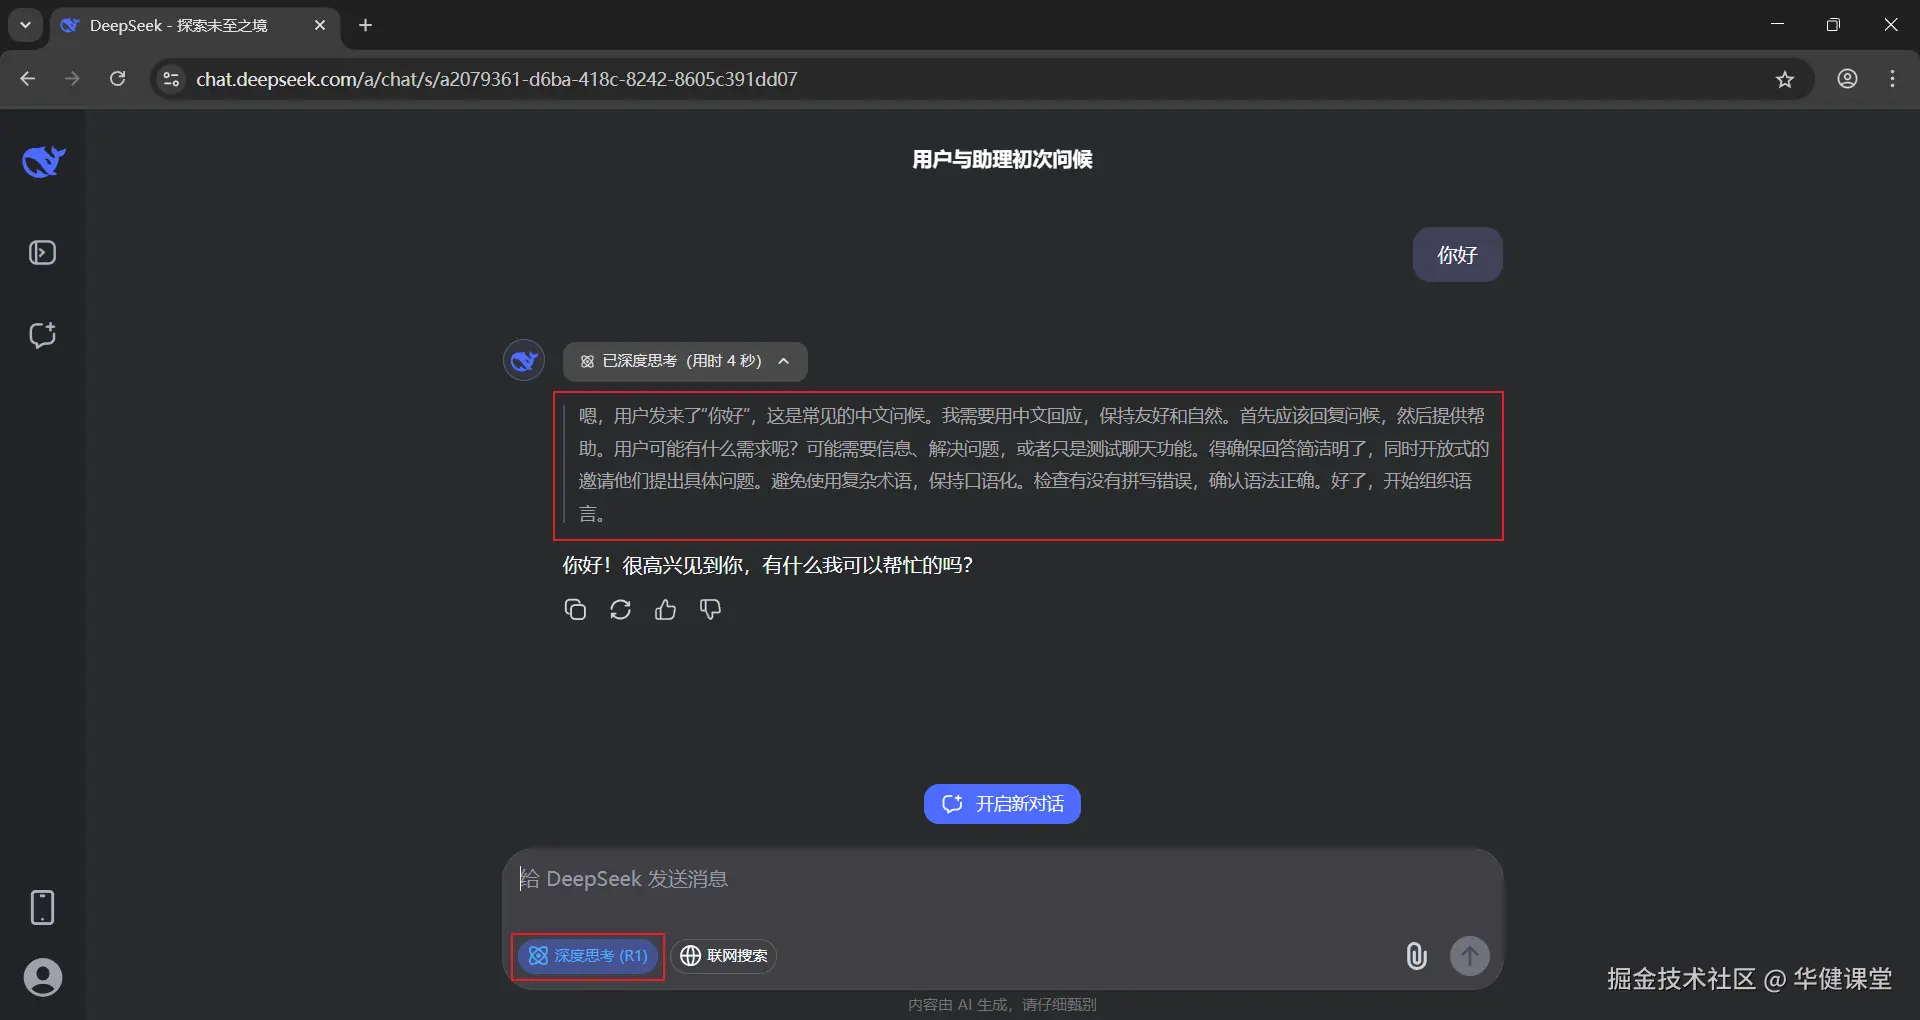1920x1020 pixels.
Task: Open the user profile avatar in sidebar
Action: pyautogui.click(x=42, y=977)
